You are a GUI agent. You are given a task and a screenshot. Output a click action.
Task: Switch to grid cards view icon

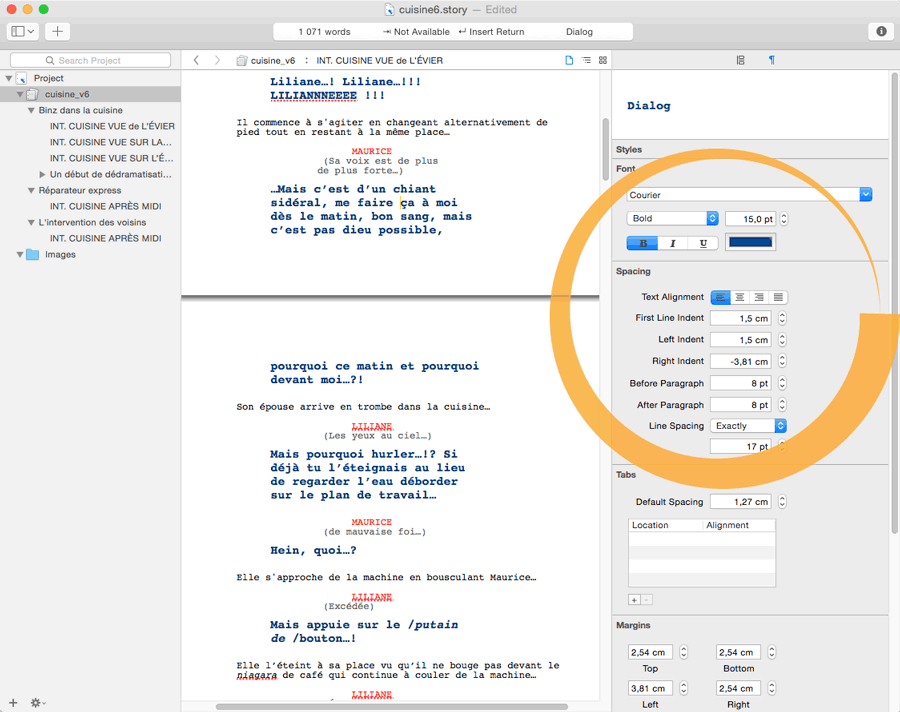603,60
